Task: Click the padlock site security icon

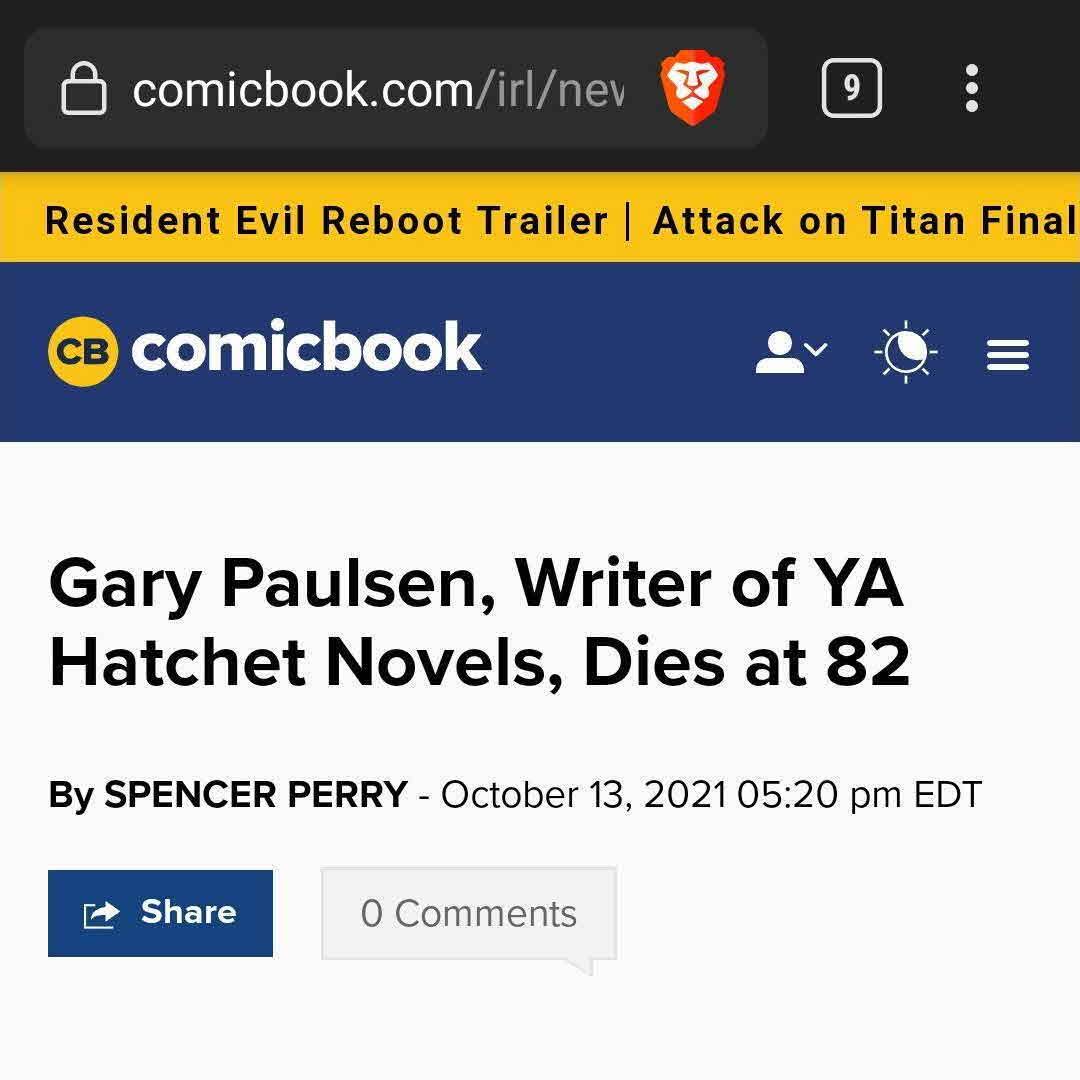Action: pos(84,89)
